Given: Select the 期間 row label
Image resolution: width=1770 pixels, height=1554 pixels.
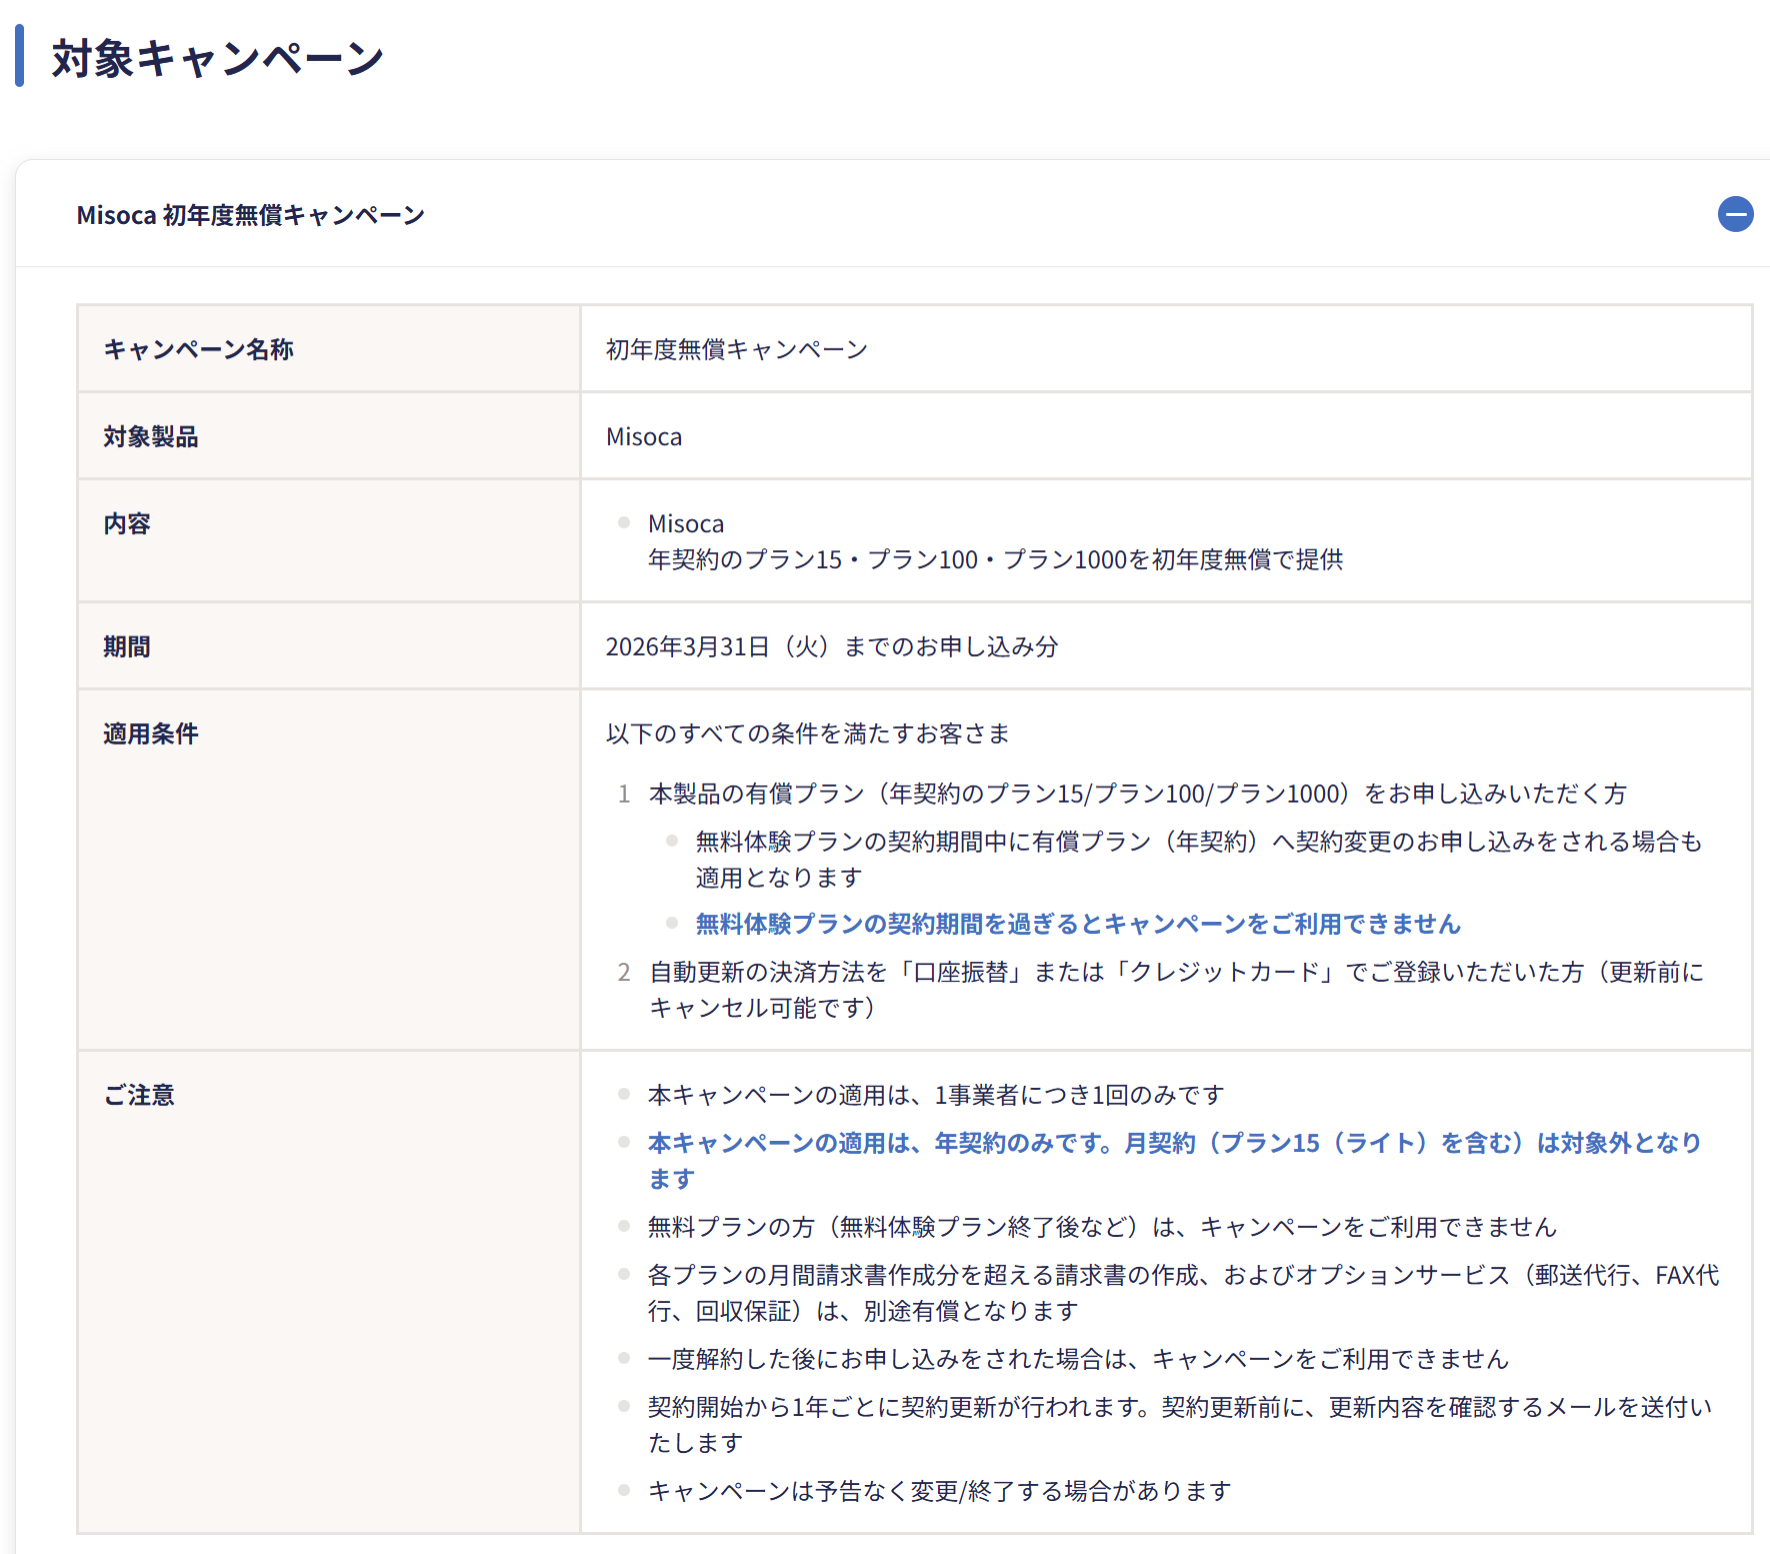Looking at the screenshot, I should click(x=127, y=647).
